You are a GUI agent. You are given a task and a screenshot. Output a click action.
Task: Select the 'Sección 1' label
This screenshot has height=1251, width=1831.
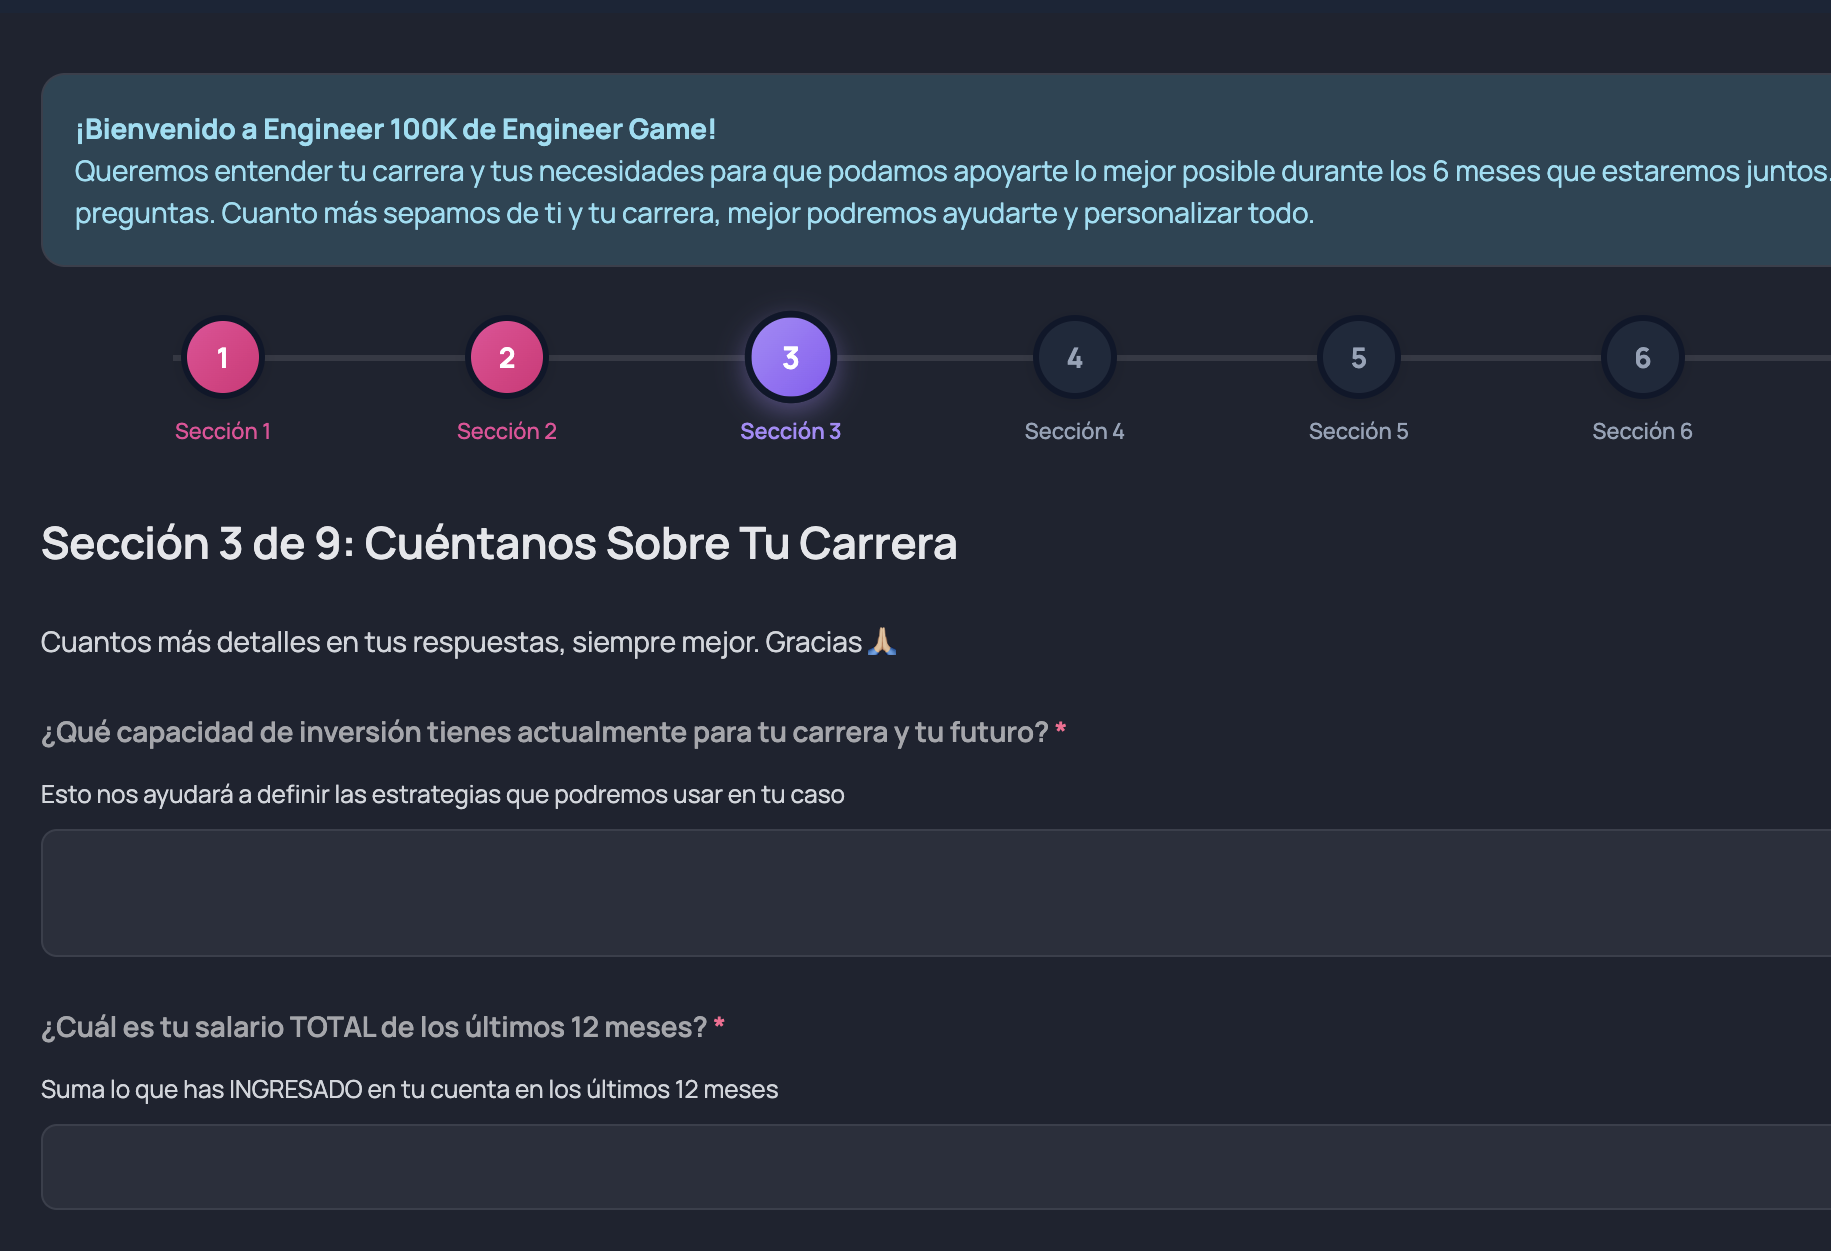pyautogui.click(x=222, y=431)
